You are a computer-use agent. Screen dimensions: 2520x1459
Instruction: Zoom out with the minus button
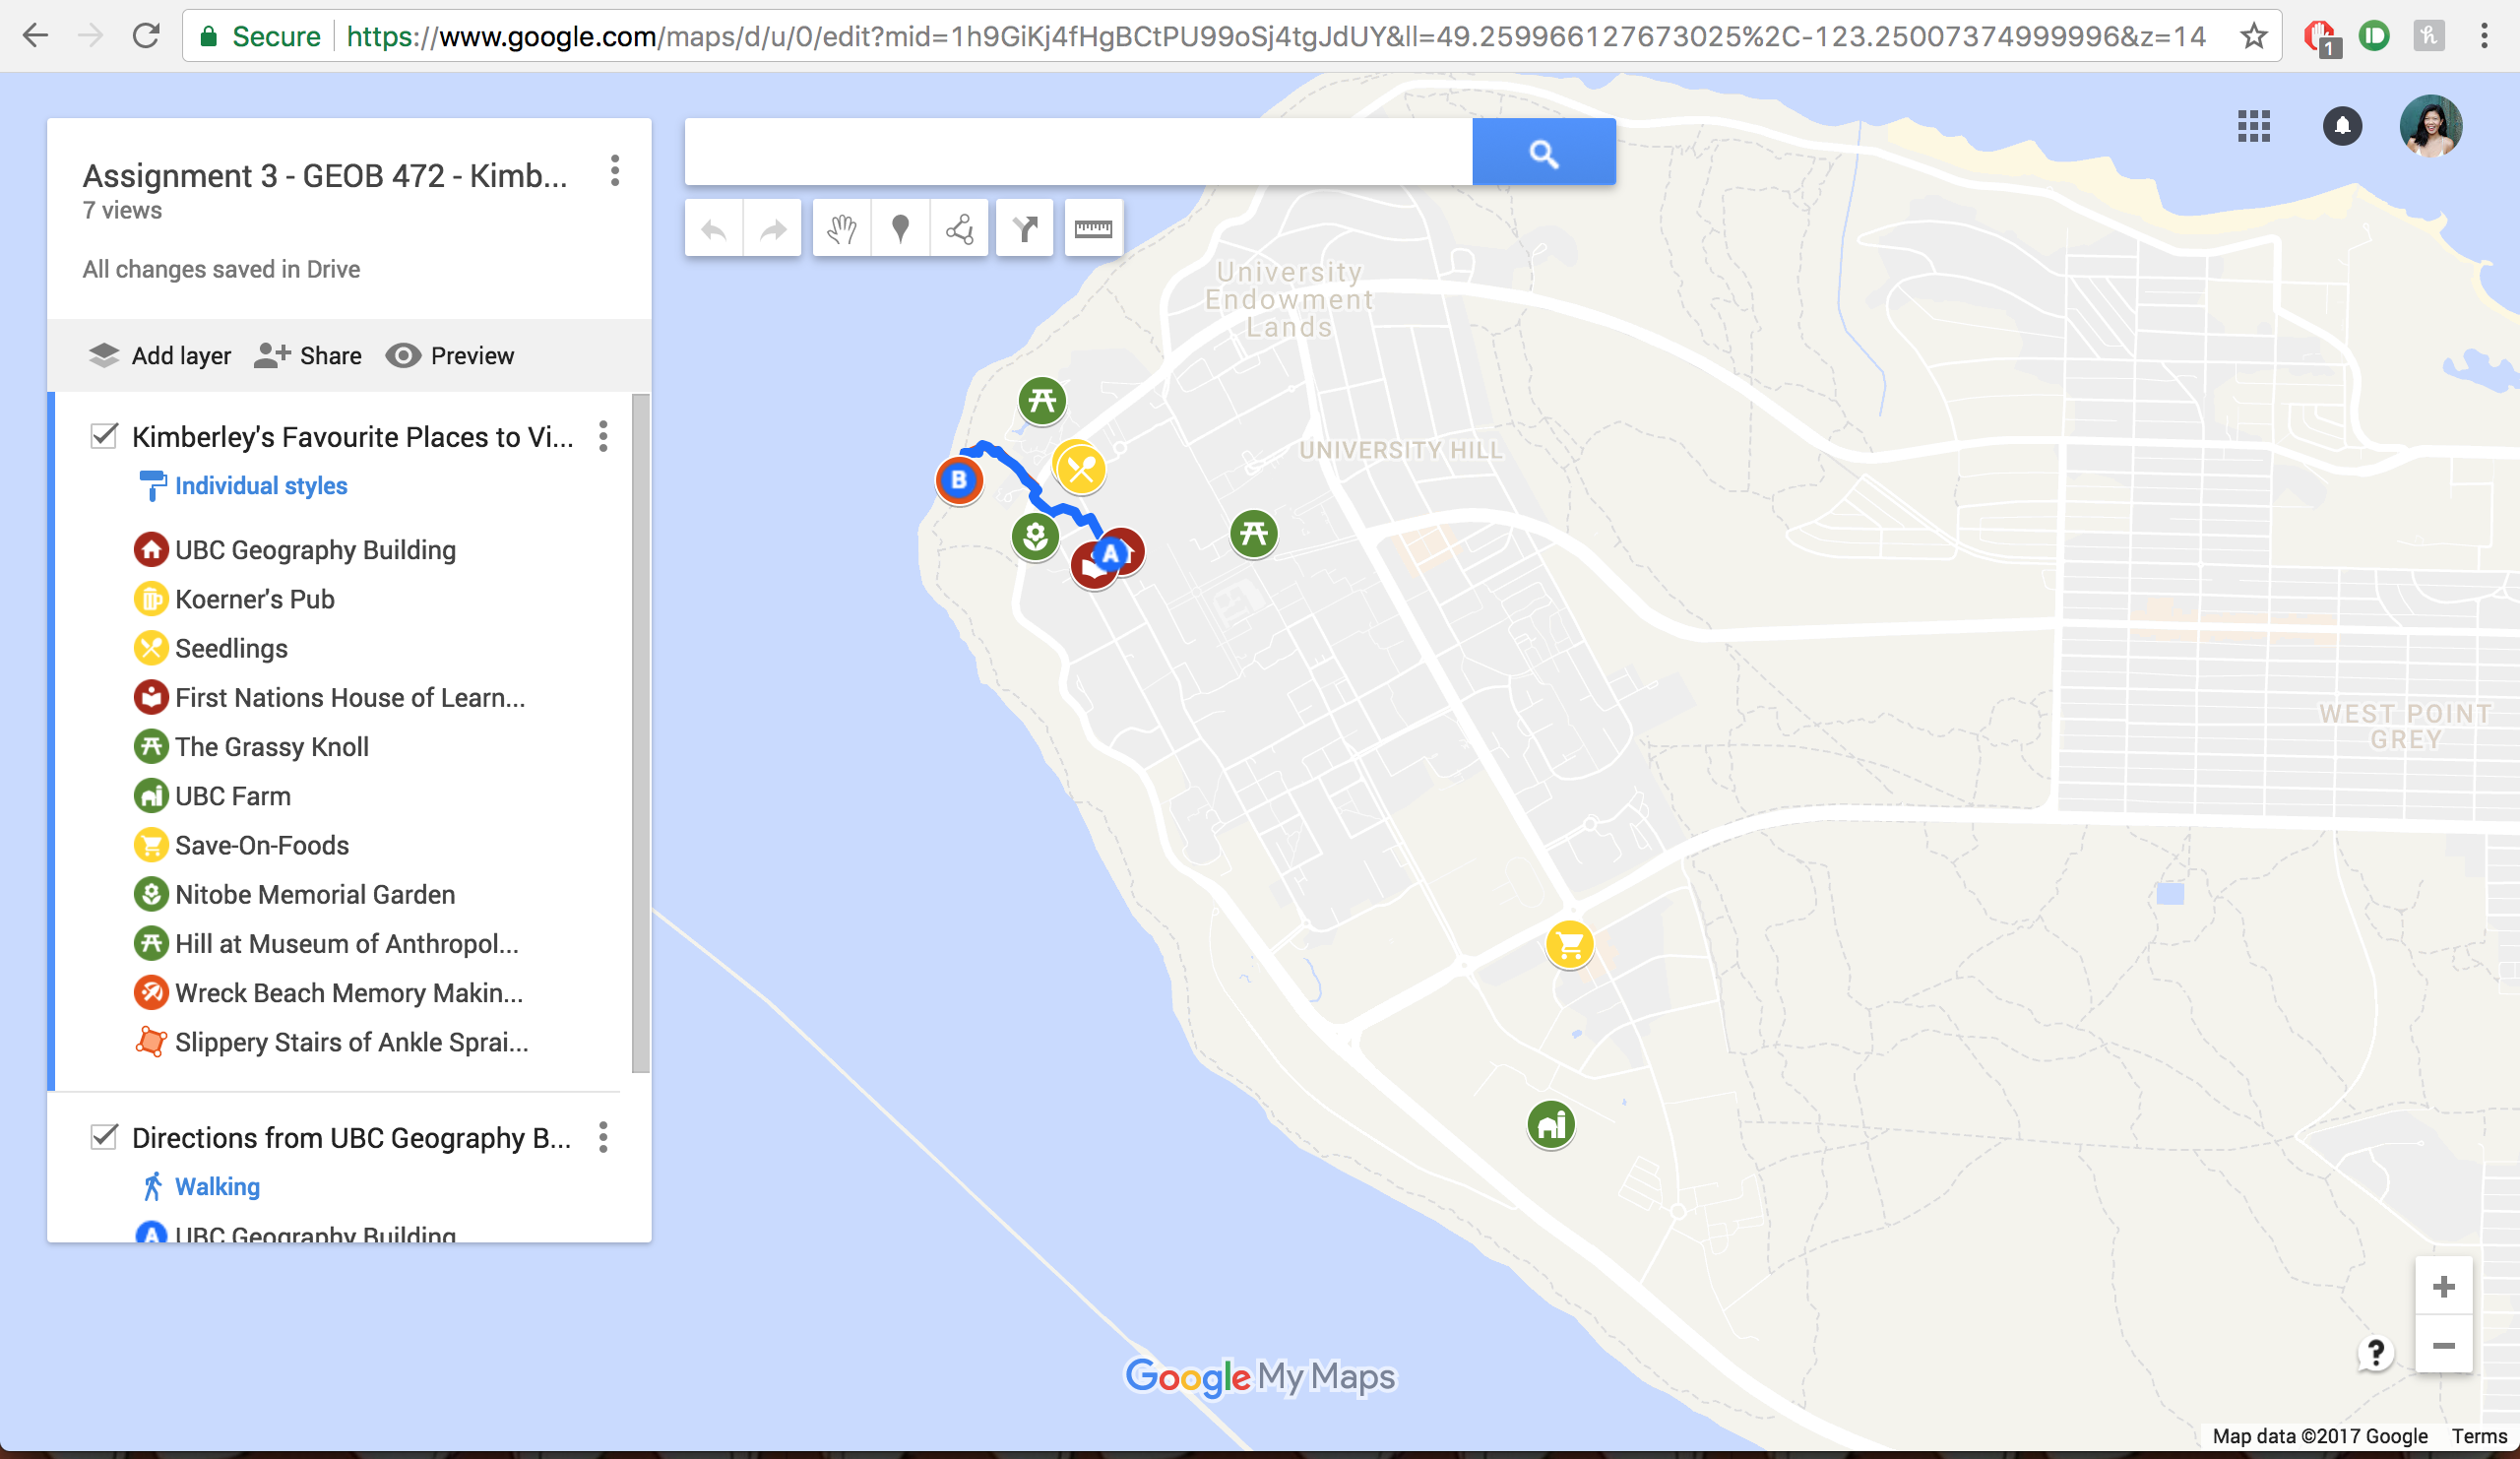[2443, 1345]
